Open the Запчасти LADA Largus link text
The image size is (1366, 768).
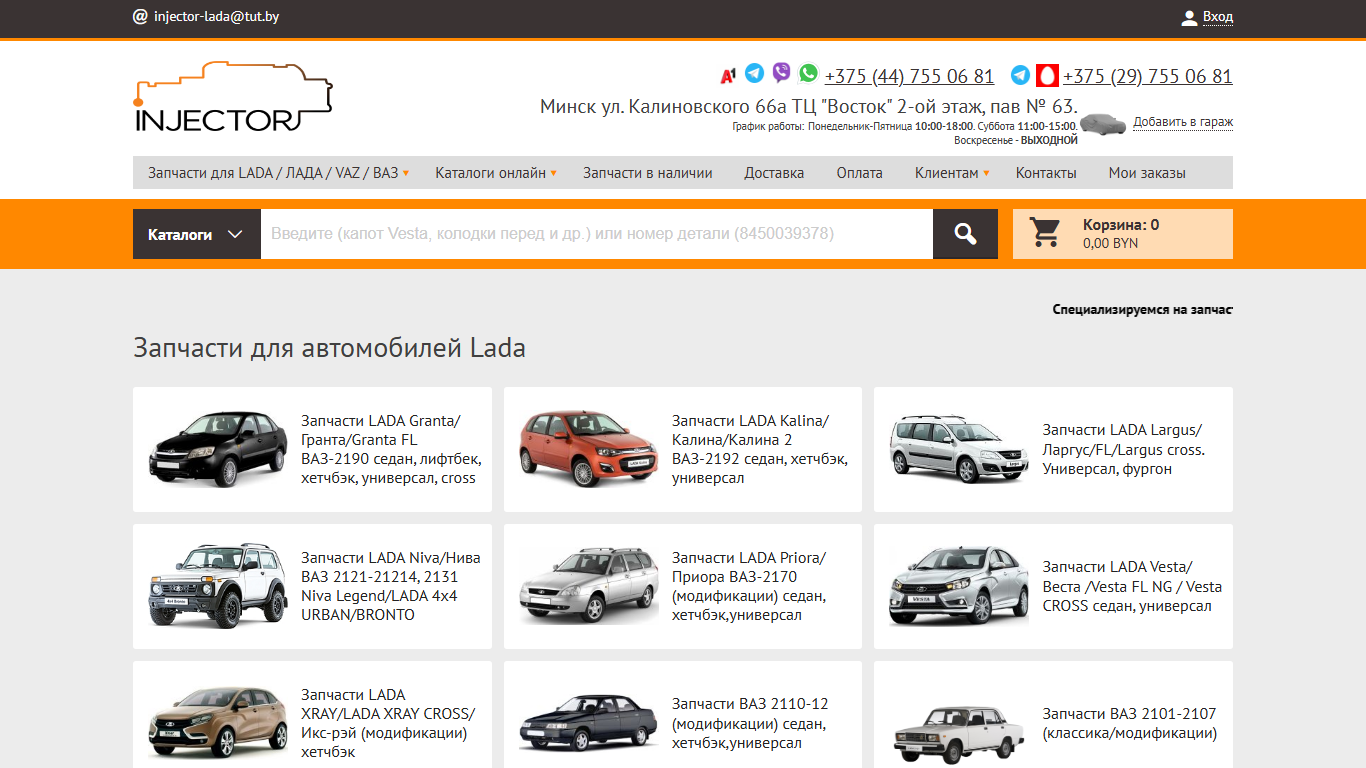1124,449
